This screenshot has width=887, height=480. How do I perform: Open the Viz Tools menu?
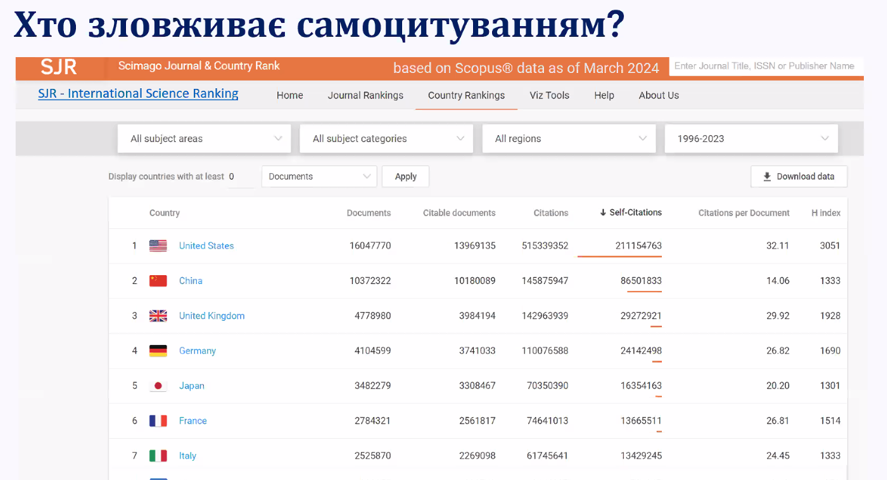[549, 96]
